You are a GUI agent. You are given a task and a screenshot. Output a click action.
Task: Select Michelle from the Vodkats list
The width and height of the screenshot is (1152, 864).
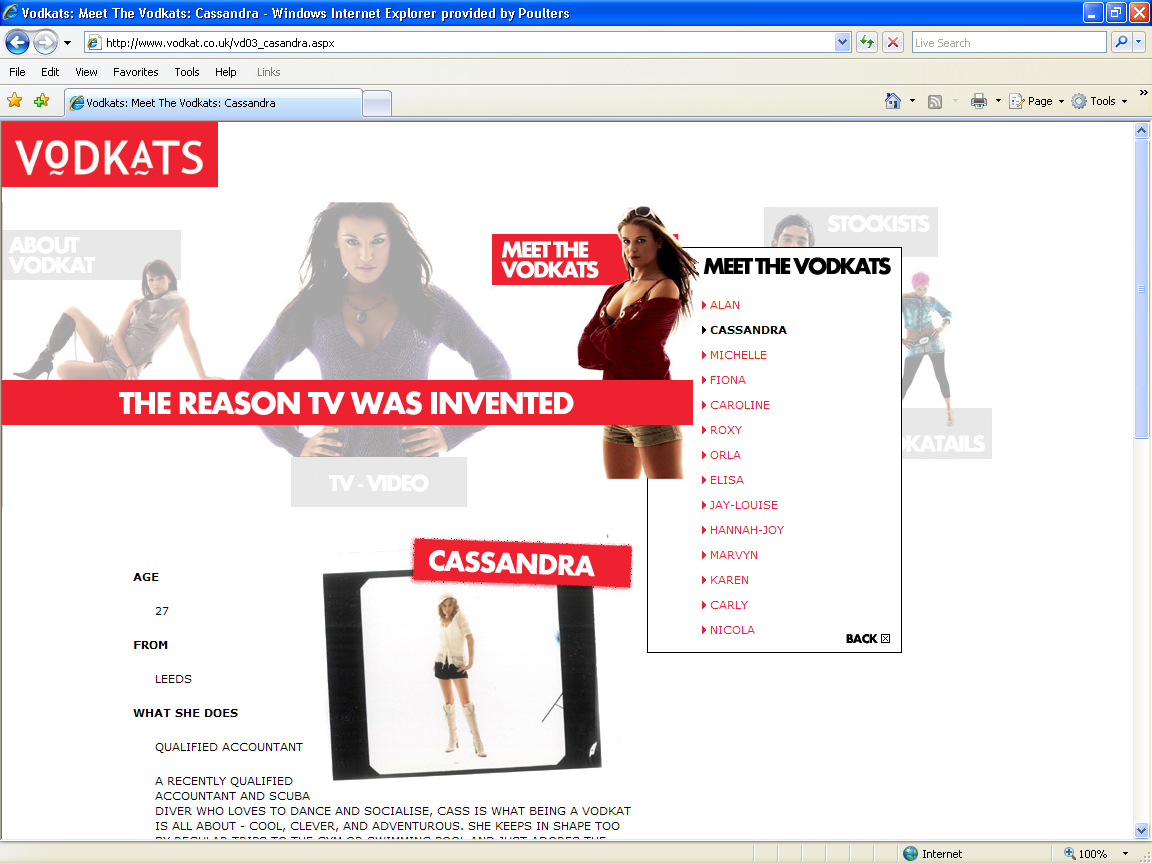tap(734, 355)
